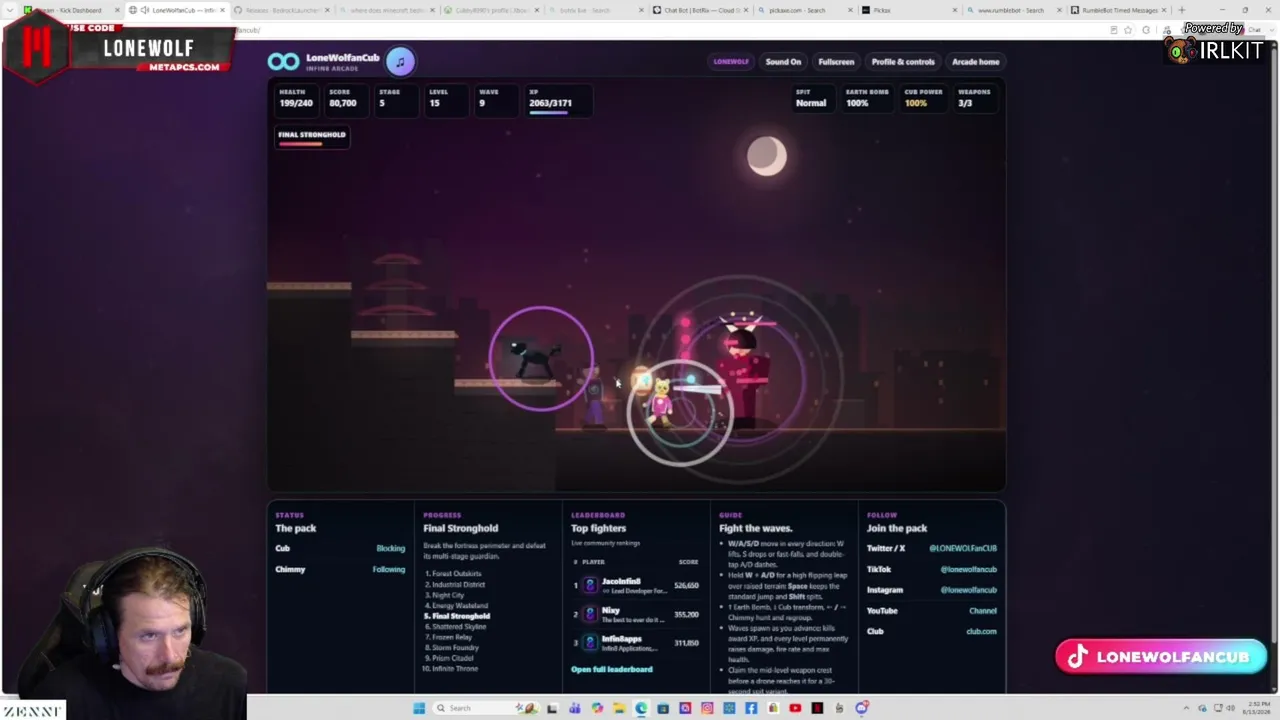Screen dimensions: 1280x720
Task: Click the black wolf cub character
Action: click(x=535, y=358)
